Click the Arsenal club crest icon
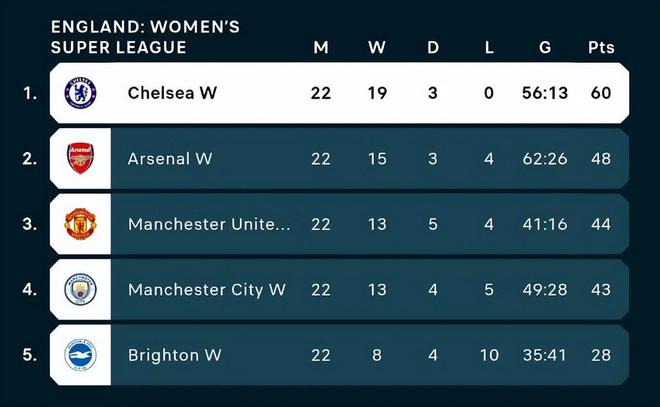The width and height of the screenshot is (660, 407). [80, 158]
